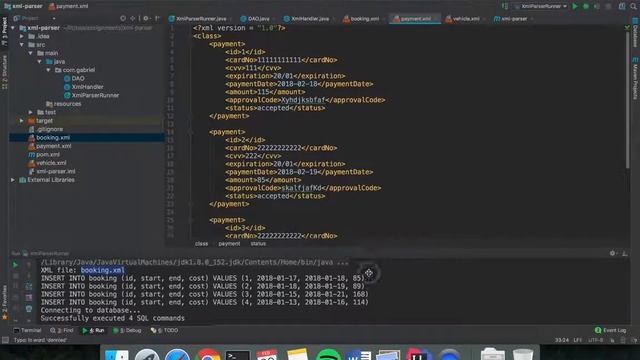
Task: Collapse the com.gabriel package
Action: [49, 70]
